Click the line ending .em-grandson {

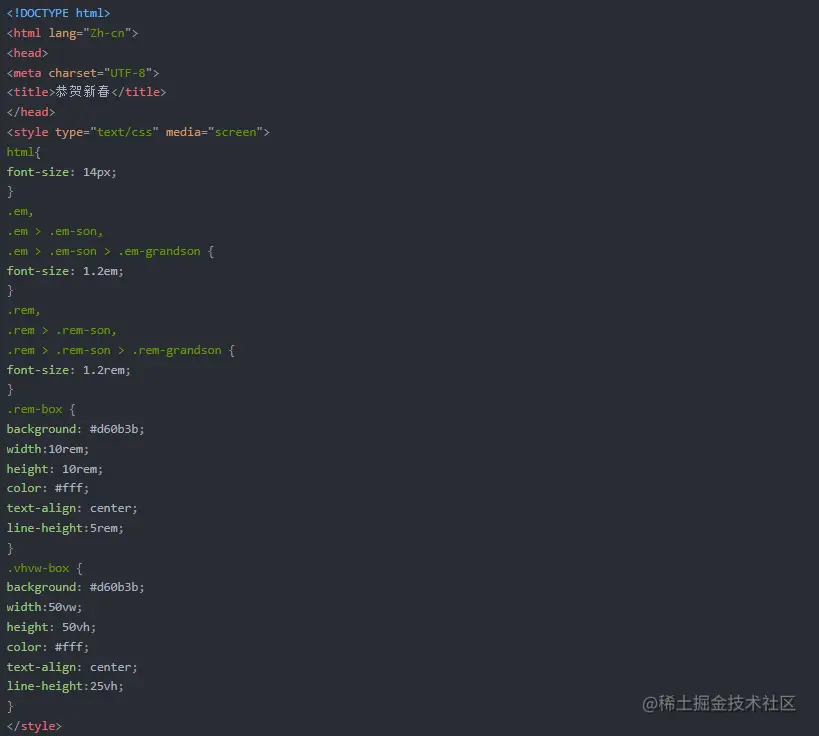coord(110,251)
